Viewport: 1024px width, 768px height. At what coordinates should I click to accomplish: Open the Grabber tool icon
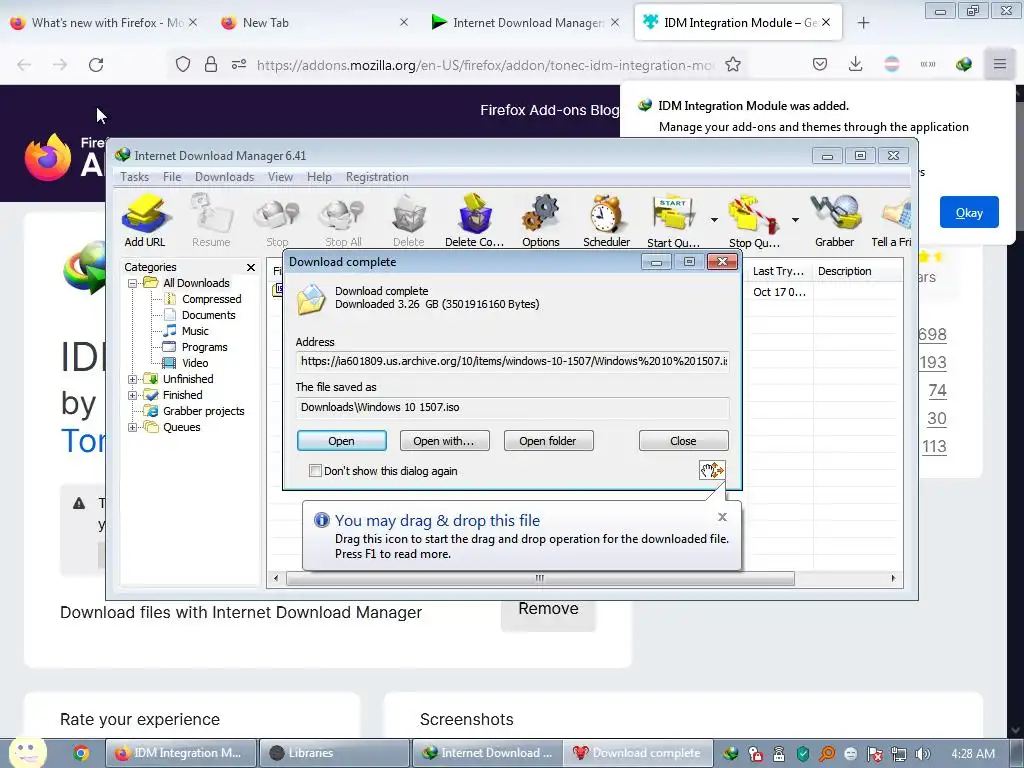[x=835, y=221]
